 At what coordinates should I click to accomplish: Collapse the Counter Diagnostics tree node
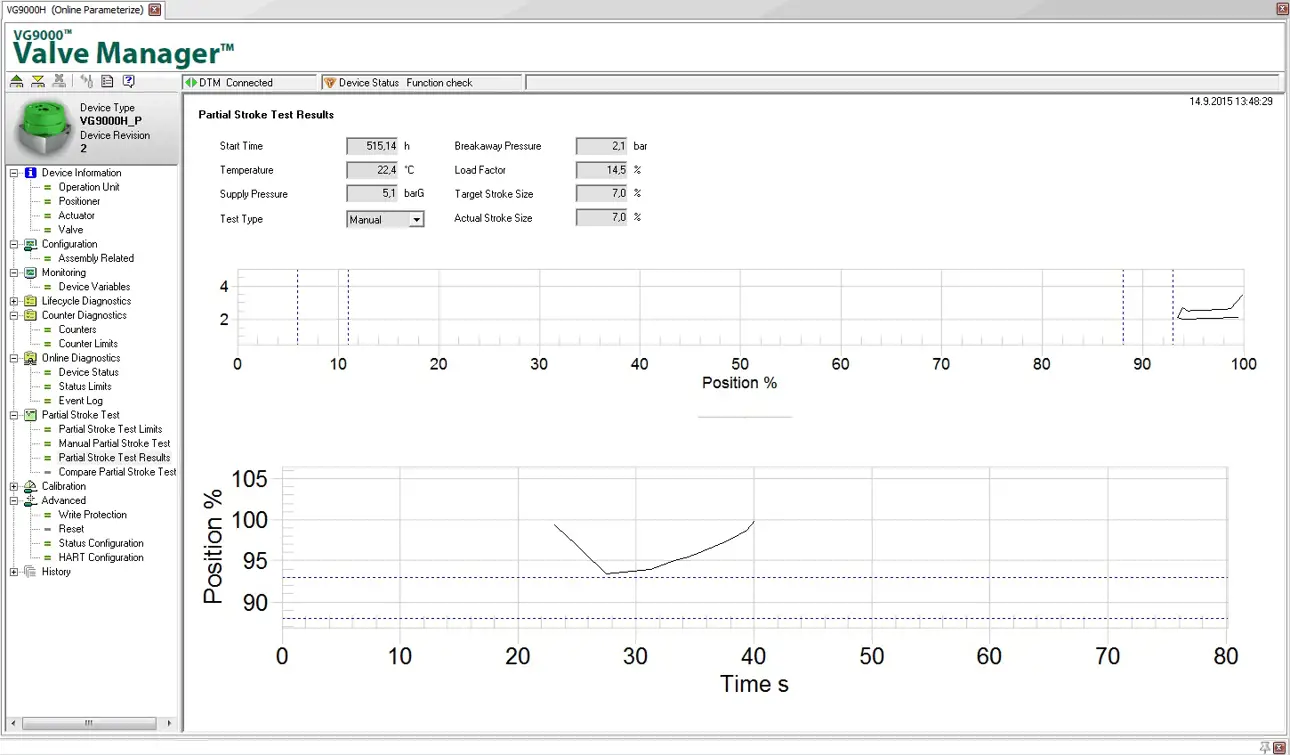[14, 315]
